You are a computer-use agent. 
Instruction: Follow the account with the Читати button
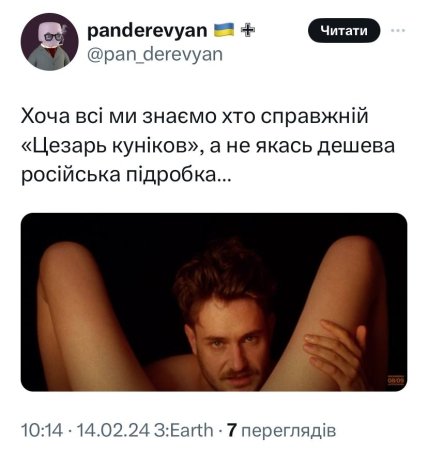[x=344, y=30]
